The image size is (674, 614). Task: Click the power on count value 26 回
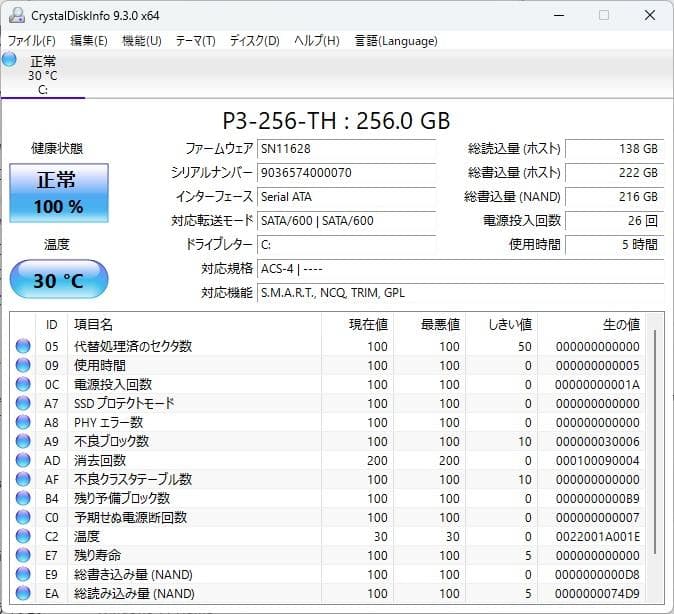tap(615, 221)
